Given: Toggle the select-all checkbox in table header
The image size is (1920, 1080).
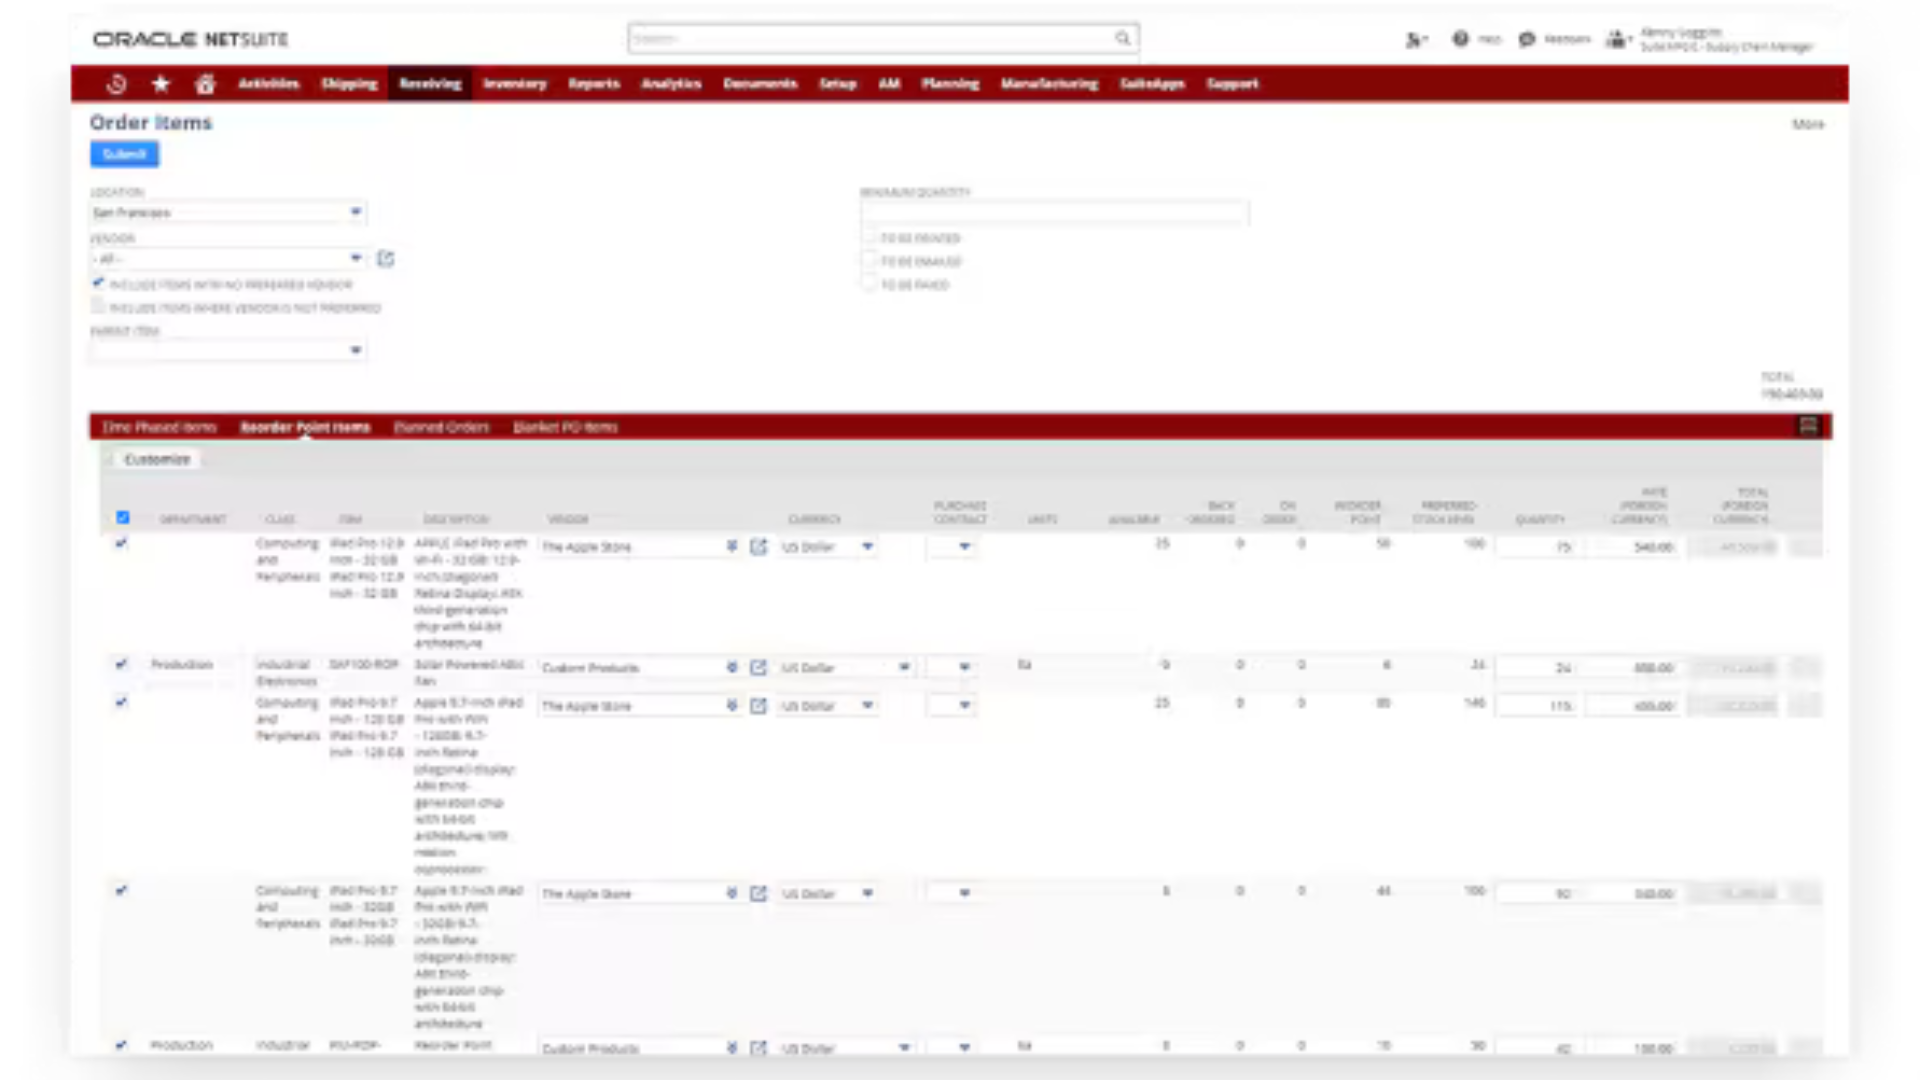Looking at the screenshot, I should tap(122, 517).
